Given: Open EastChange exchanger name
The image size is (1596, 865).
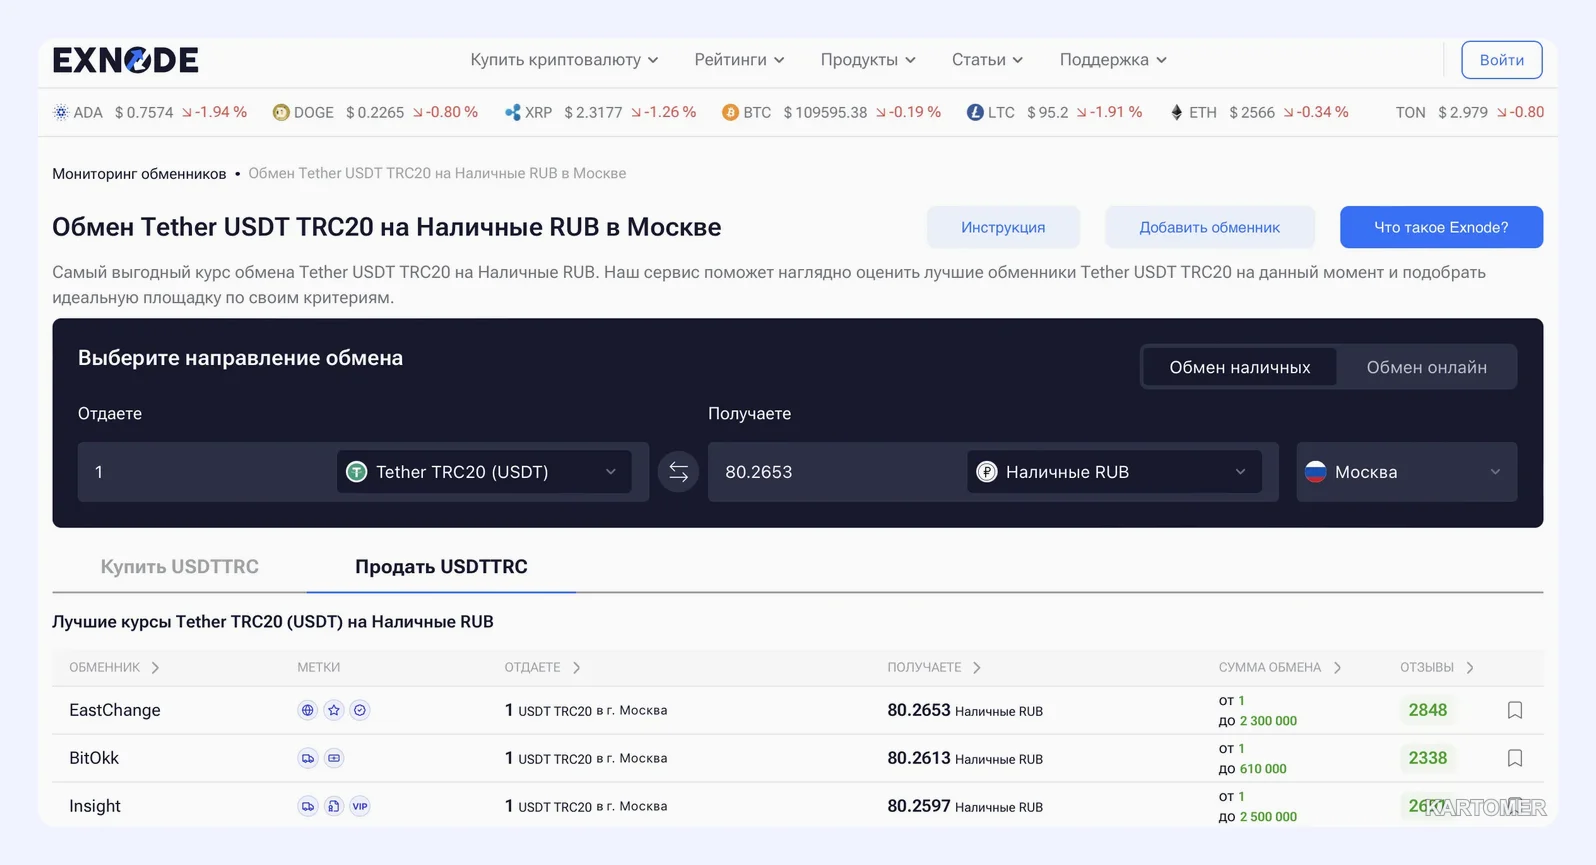Looking at the screenshot, I should 115,710.
